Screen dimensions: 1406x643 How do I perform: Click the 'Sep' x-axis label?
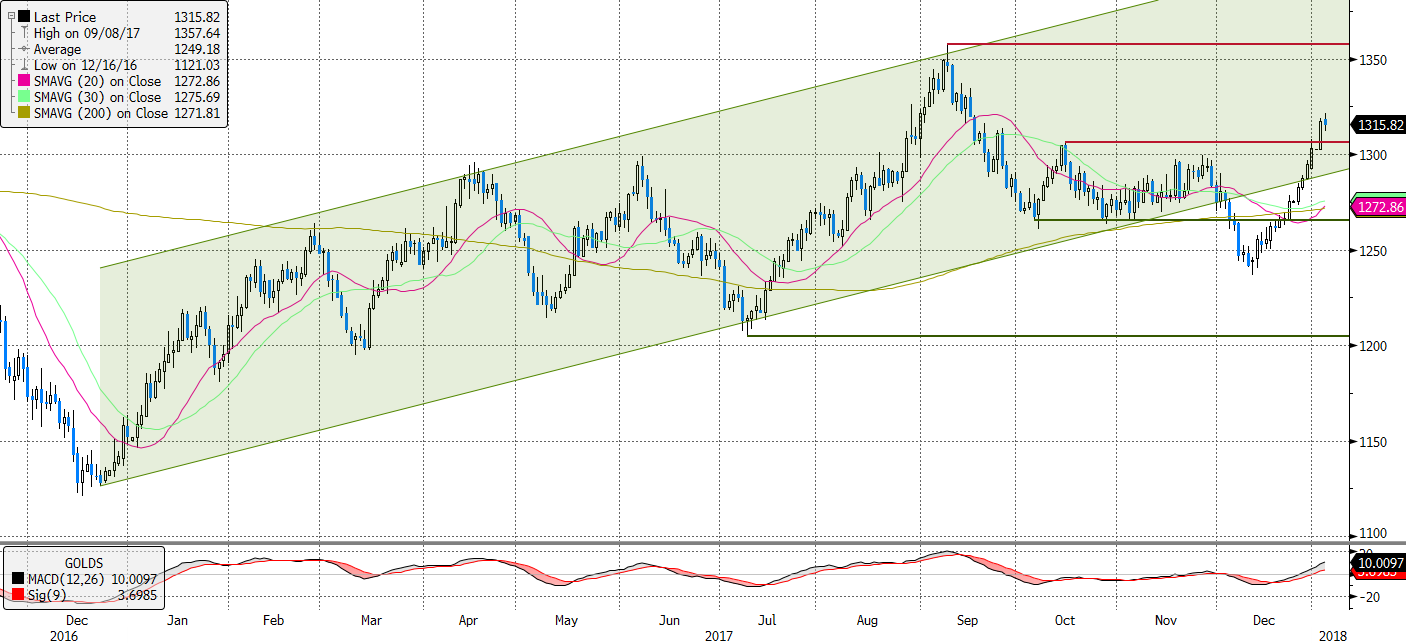pyautogui.click(x=965, y=620)
